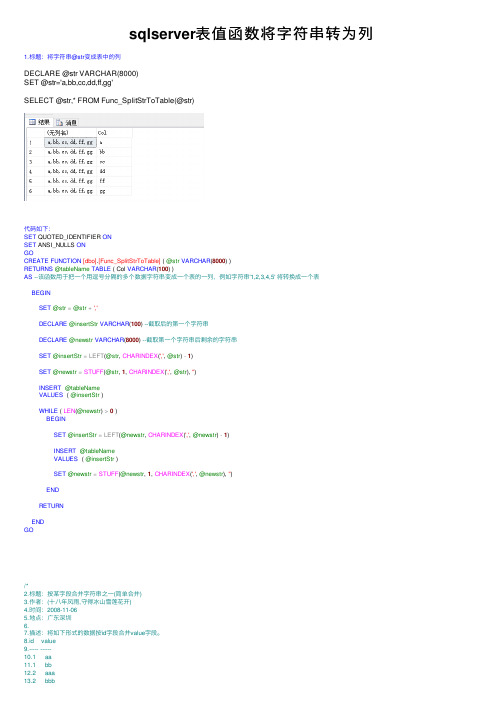The image size is (504, 713).
Task: Click the 代码如下 label
Action: (x=37, y=229)
